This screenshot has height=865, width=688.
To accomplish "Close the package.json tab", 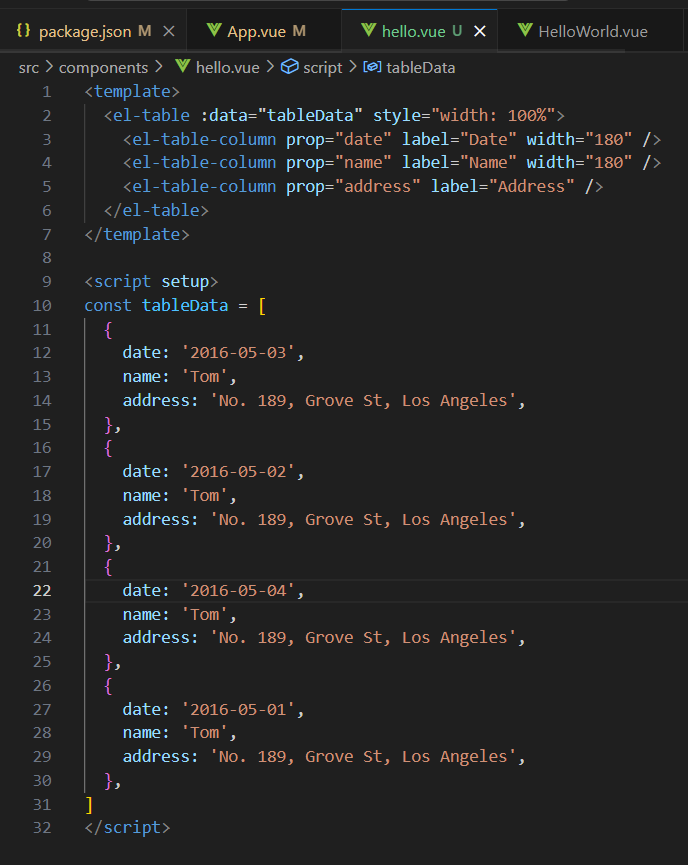I will [169, 31].
